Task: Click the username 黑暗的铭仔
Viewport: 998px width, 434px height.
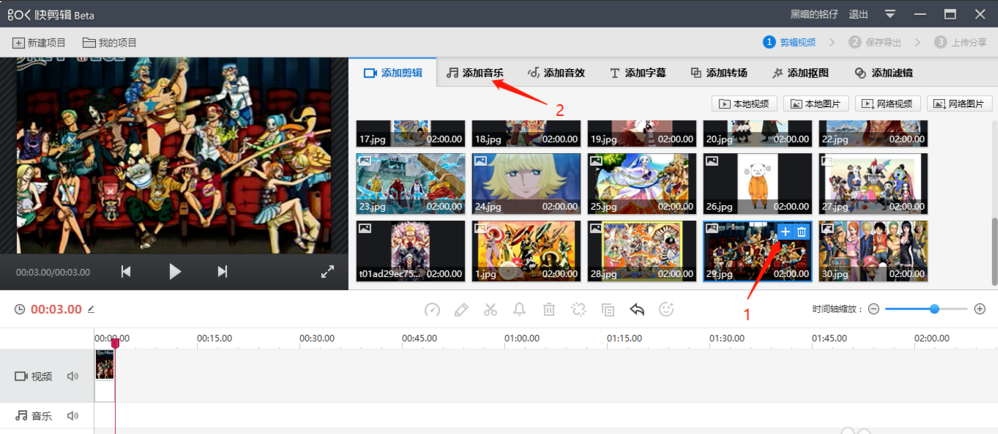Action: click(814, 14)
